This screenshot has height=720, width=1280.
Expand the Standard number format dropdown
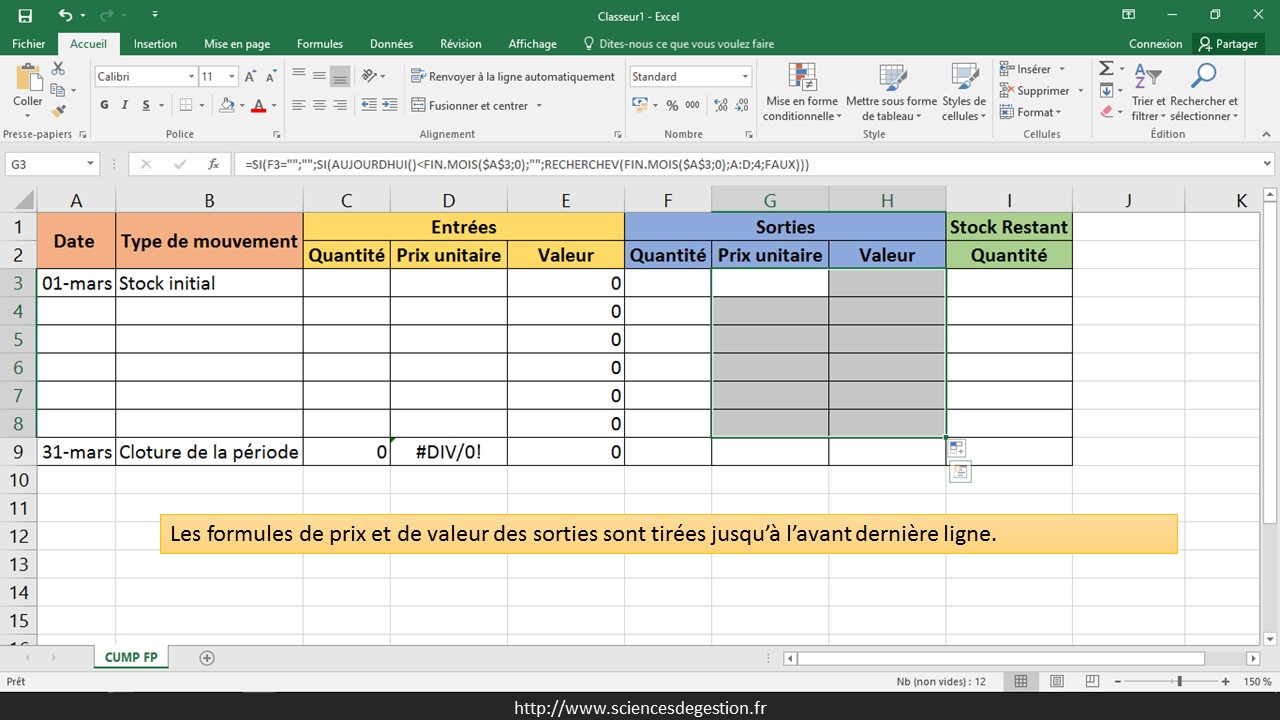tap(745, 77)
